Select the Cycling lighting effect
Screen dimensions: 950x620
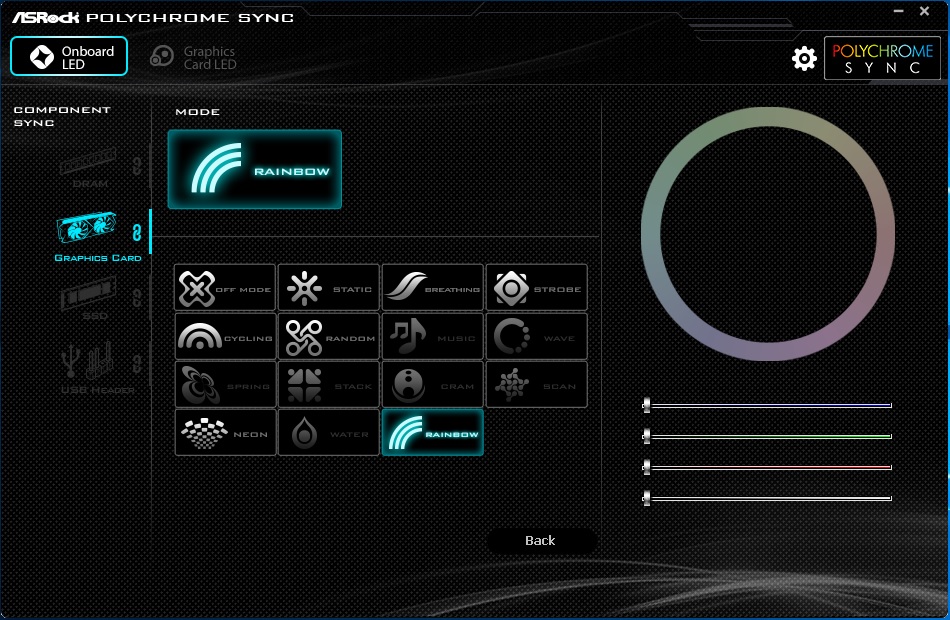[x=225, y=338]
